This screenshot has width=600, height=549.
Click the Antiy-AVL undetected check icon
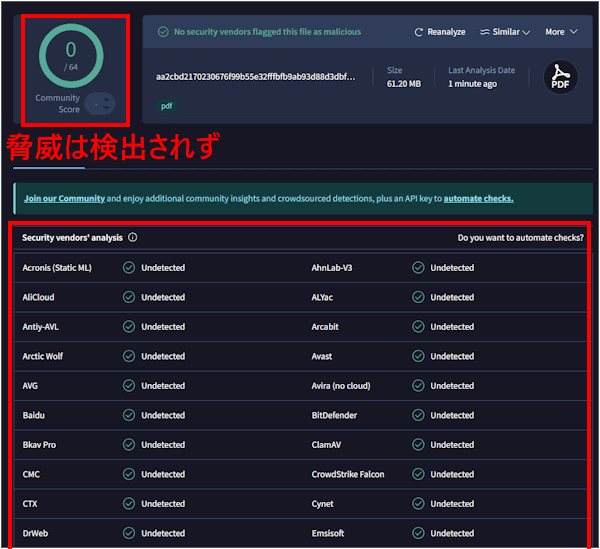coord(129,326)
